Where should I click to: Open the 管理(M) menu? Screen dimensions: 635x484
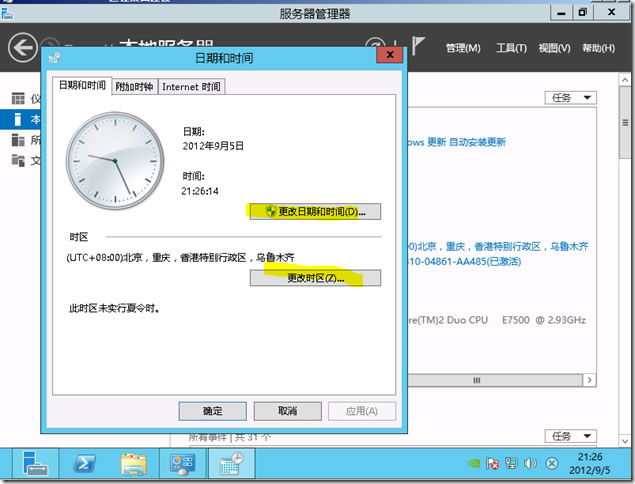point(463,48)
